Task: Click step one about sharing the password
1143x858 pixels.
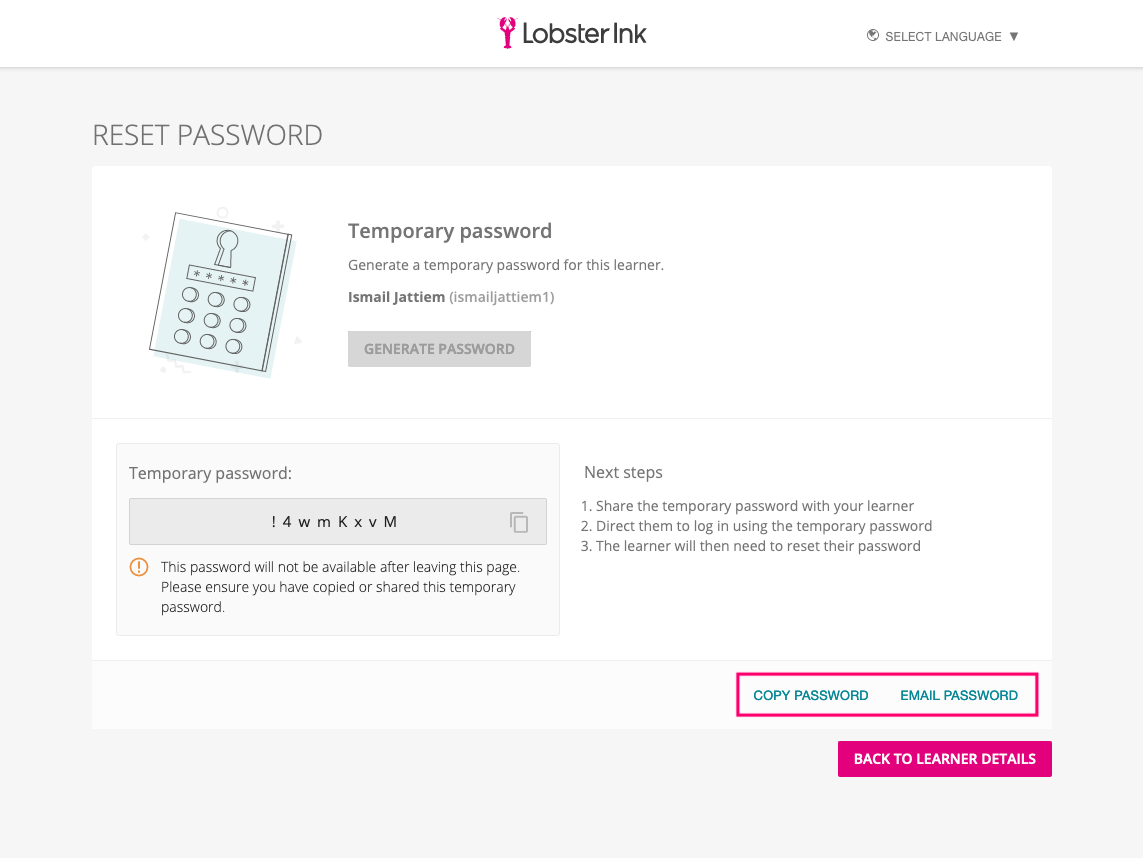Action: pyautogui.click(x=747, y=506)
